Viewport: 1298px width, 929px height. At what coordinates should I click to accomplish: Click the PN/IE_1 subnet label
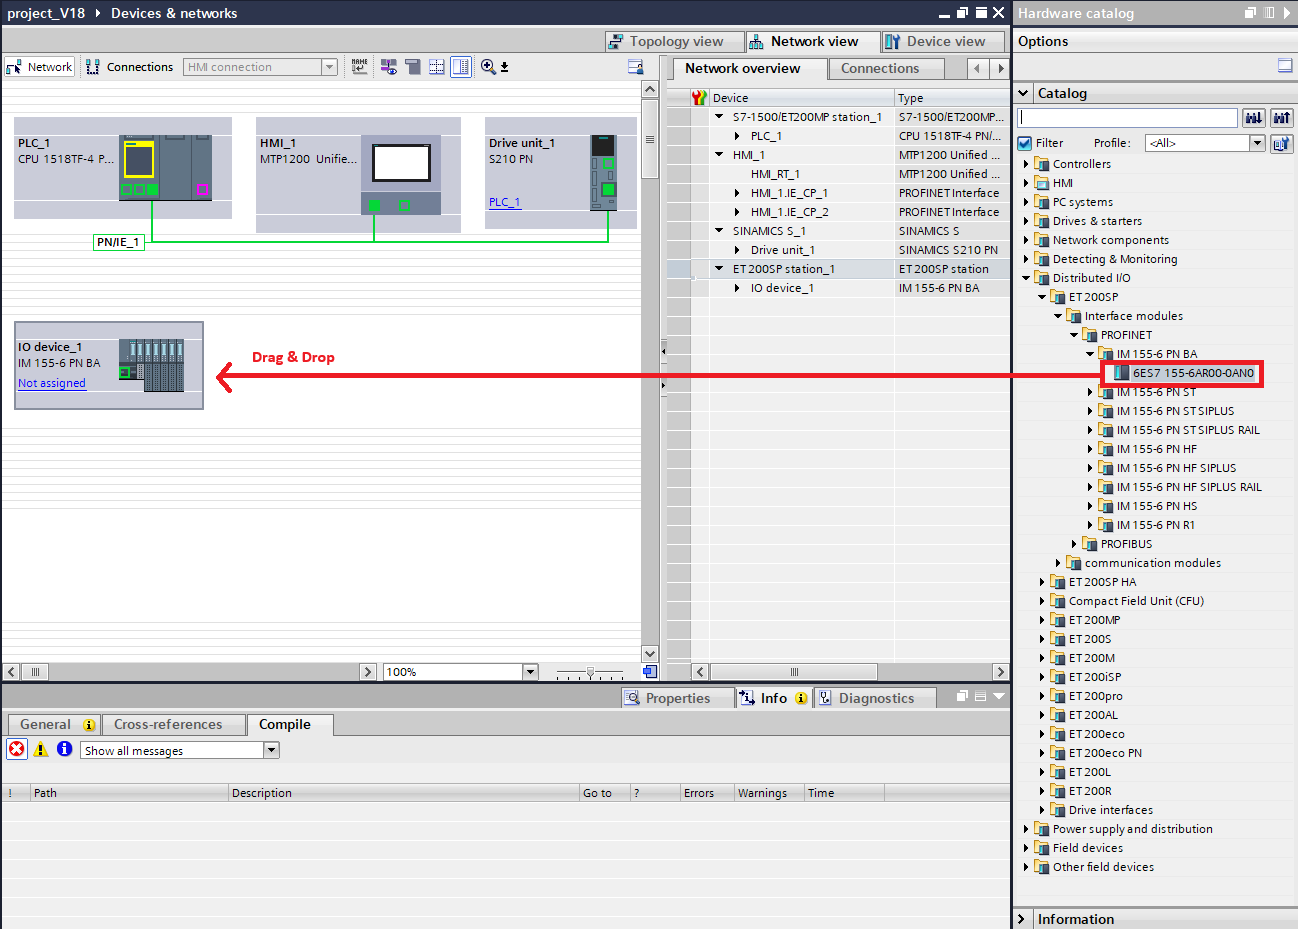(118, 242)
